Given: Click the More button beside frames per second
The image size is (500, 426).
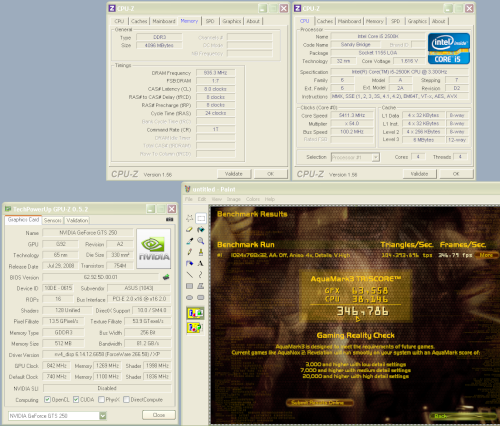Looking at the screenshot, I should coord(486,255).
